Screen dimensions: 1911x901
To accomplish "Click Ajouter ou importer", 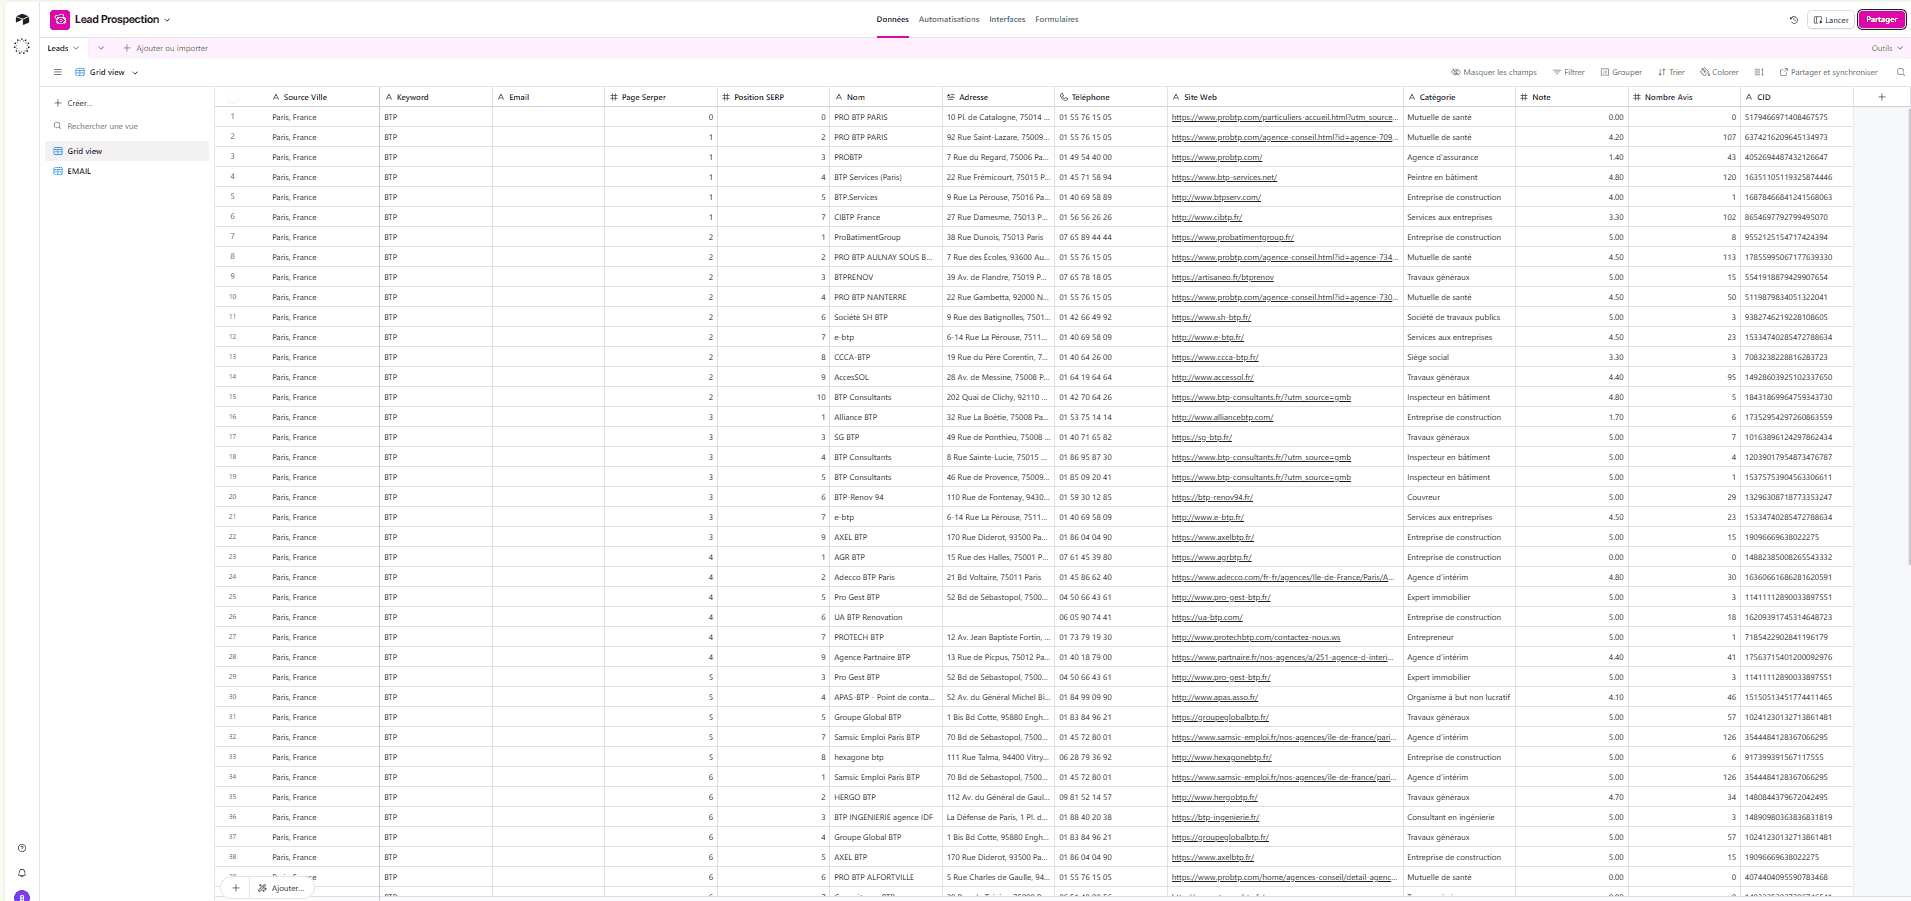I will tap(166, 48).
